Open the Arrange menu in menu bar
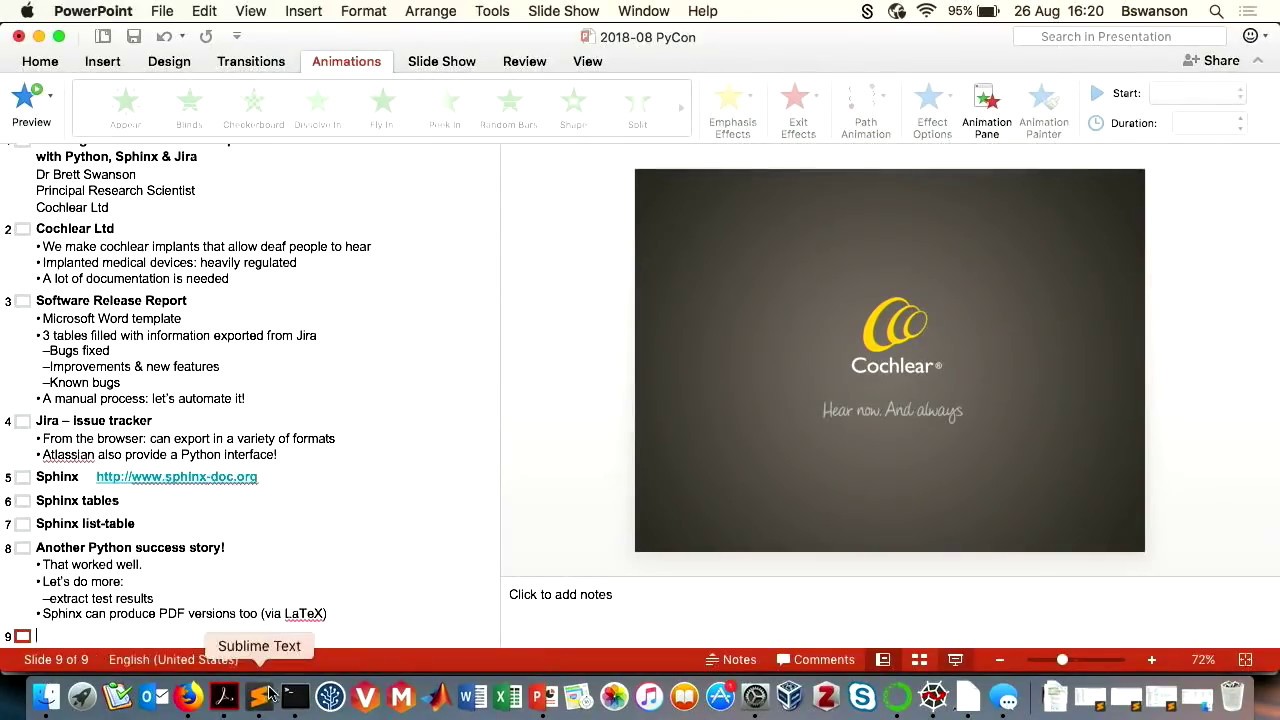The height and width of the screenshot is (720, 1280). coord(432,11)
